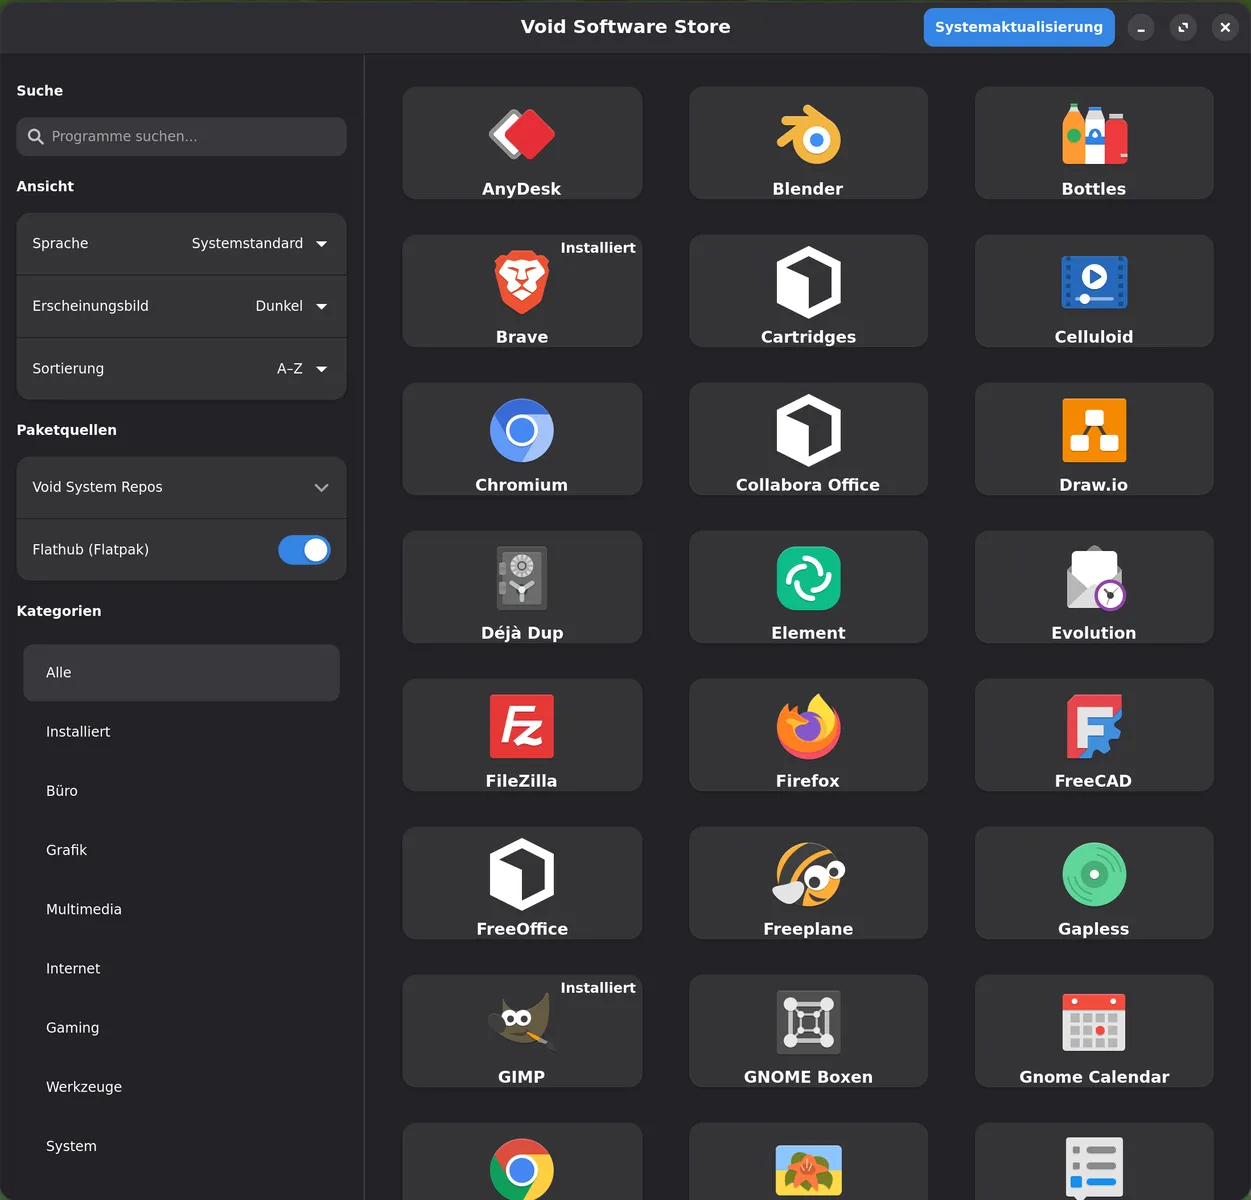This screenshot has height=1200, width=1251.
Task: Switch to the Multimedia category
Action: [84, 909]
